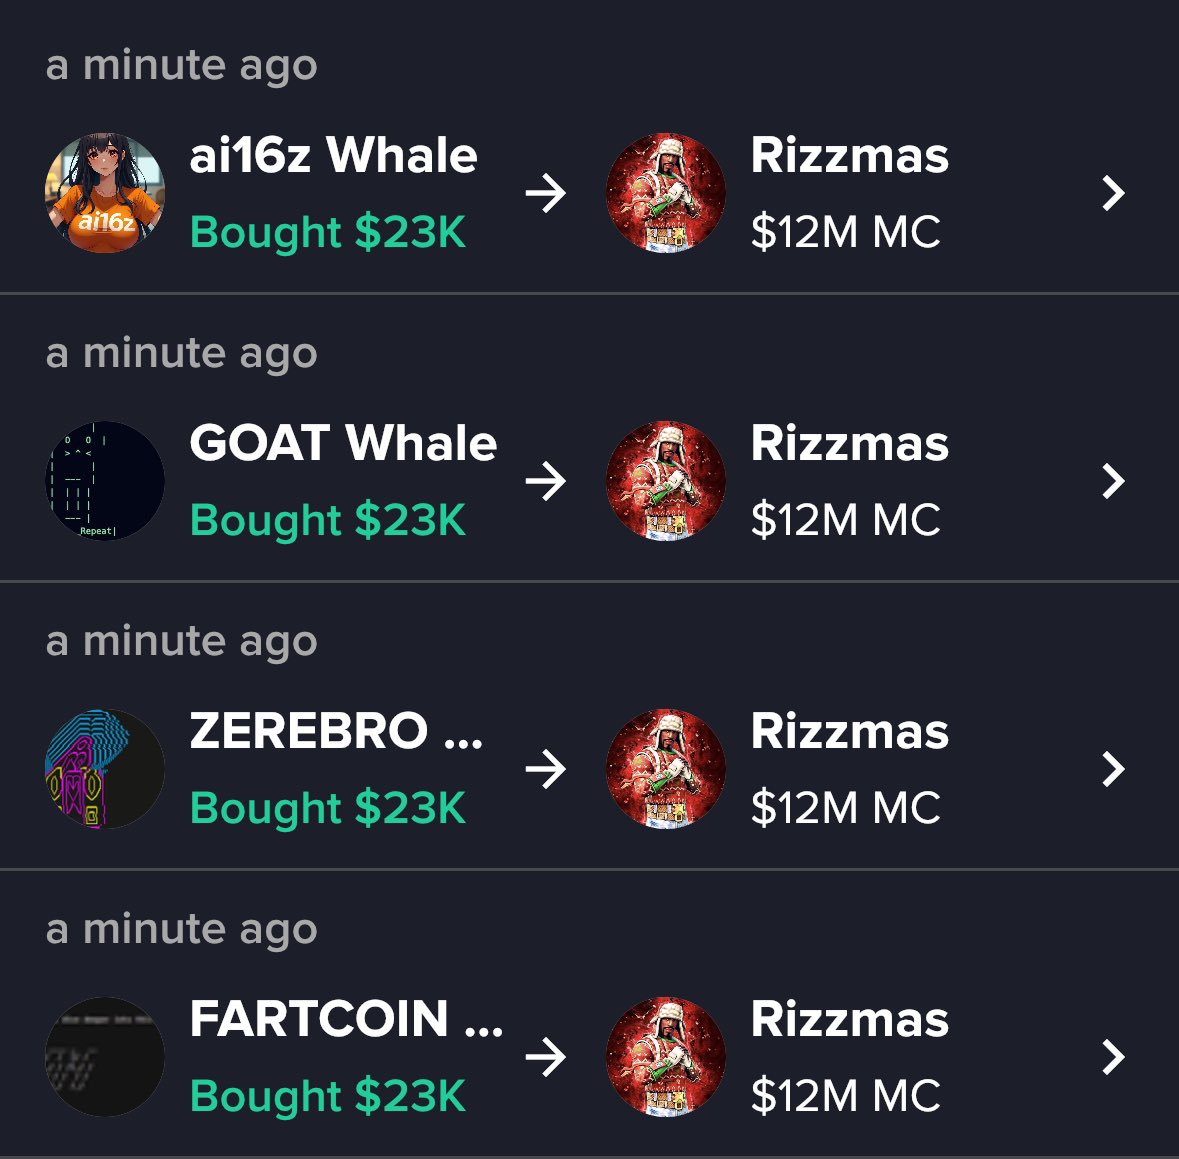The width and height of the screenshot is (1179, 1159).
Task: Open the ZEREBRO whale avatar
Action: coord(105,769)
